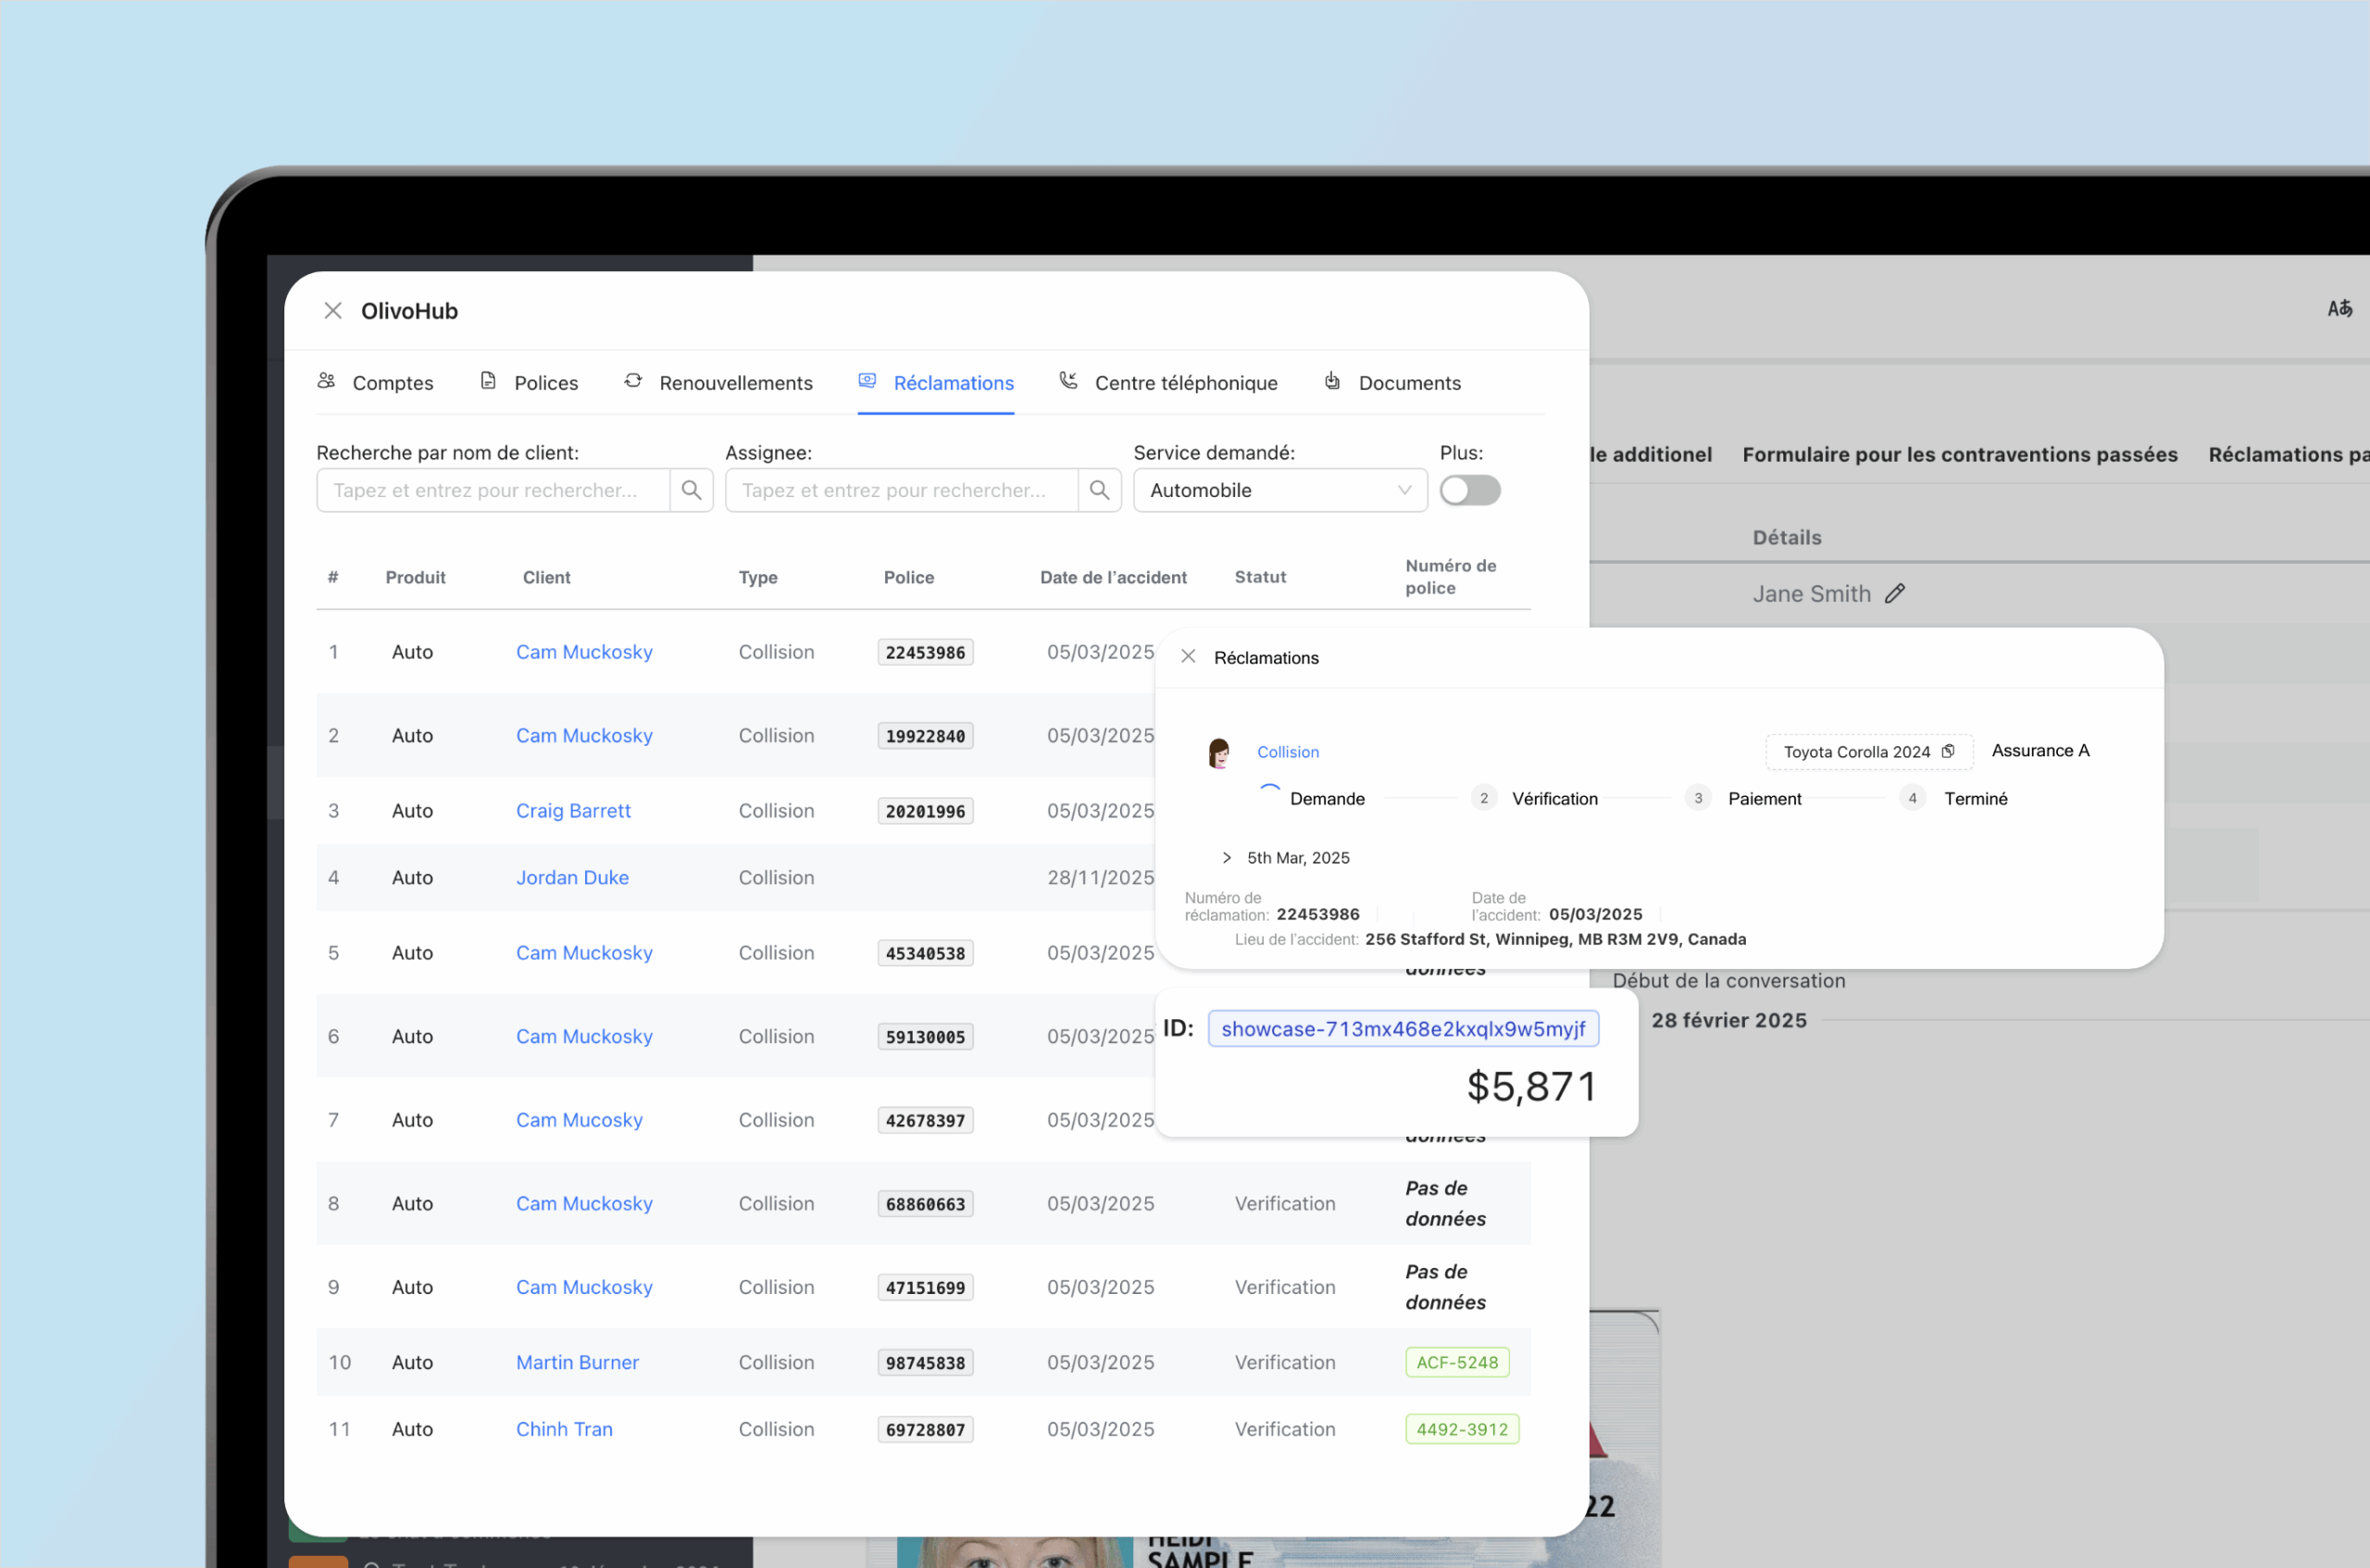2370x1568 pixels.
Task: Toggle the Plus switch on
Action: pyautogui.click(x=1469, y=490)
